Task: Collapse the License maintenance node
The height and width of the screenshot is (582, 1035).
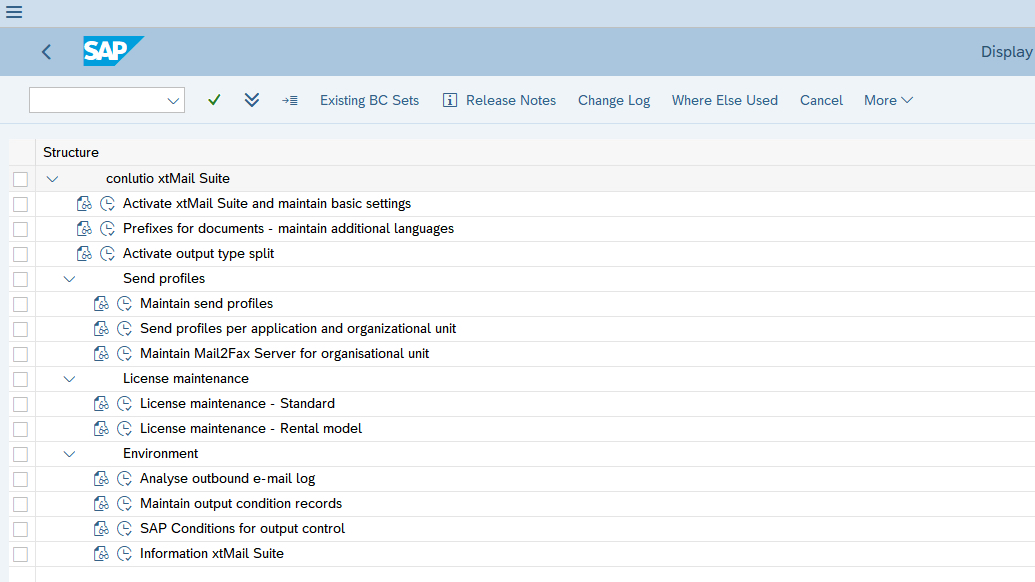Action: 69,379
